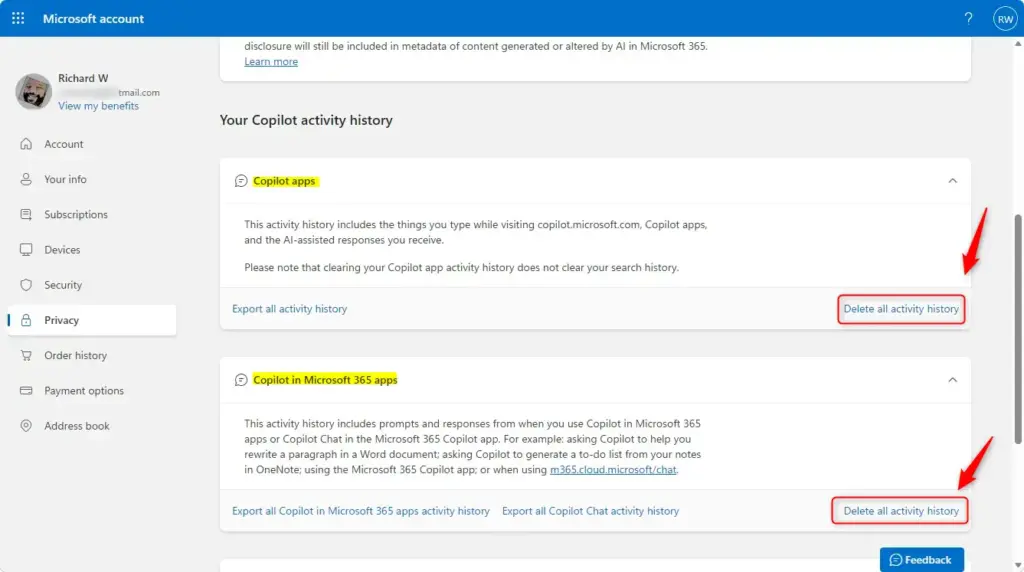Click the Copilot in Microsoft 365 apps heading
1024x572 pixels.
point(325,380)
